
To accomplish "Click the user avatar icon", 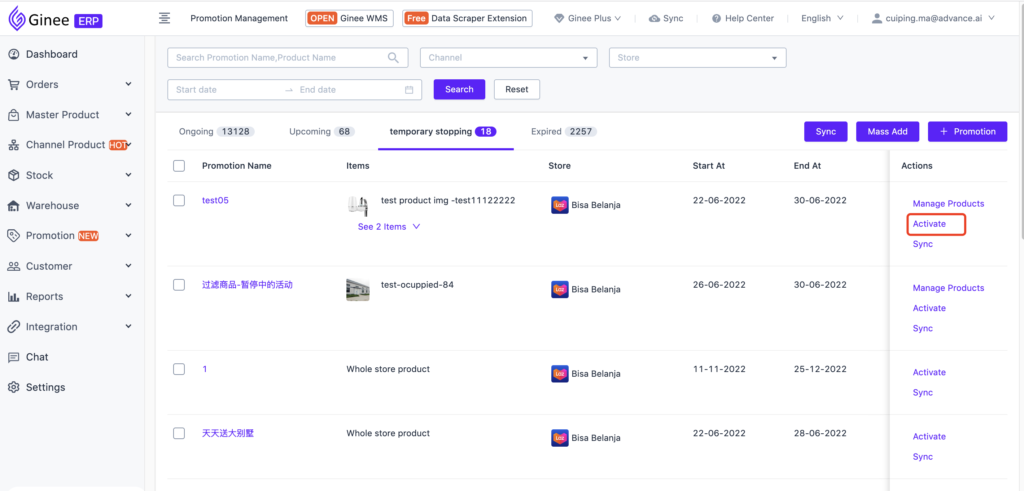I will [877, 18].
